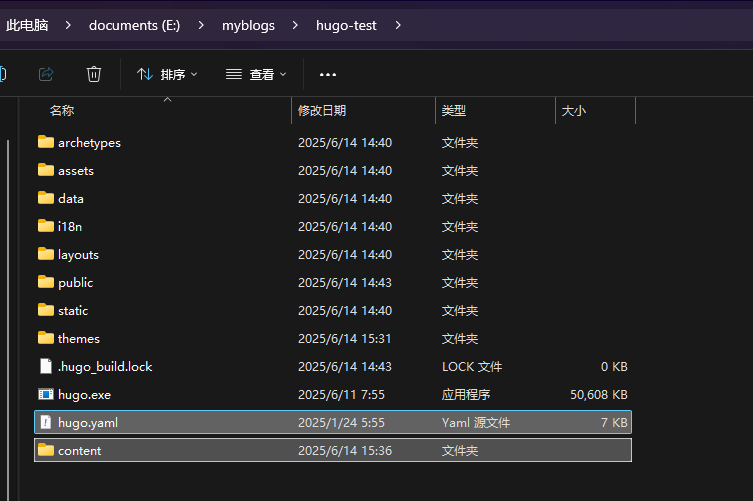
Task: Select the hugo.exe file name
Action: coord(85,395)
